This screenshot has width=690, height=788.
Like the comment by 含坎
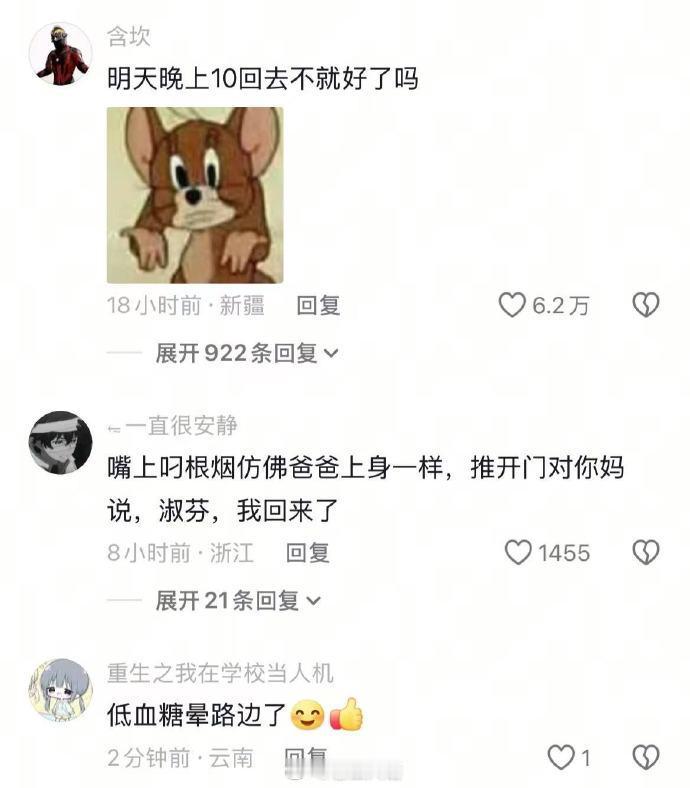point(512,305)
